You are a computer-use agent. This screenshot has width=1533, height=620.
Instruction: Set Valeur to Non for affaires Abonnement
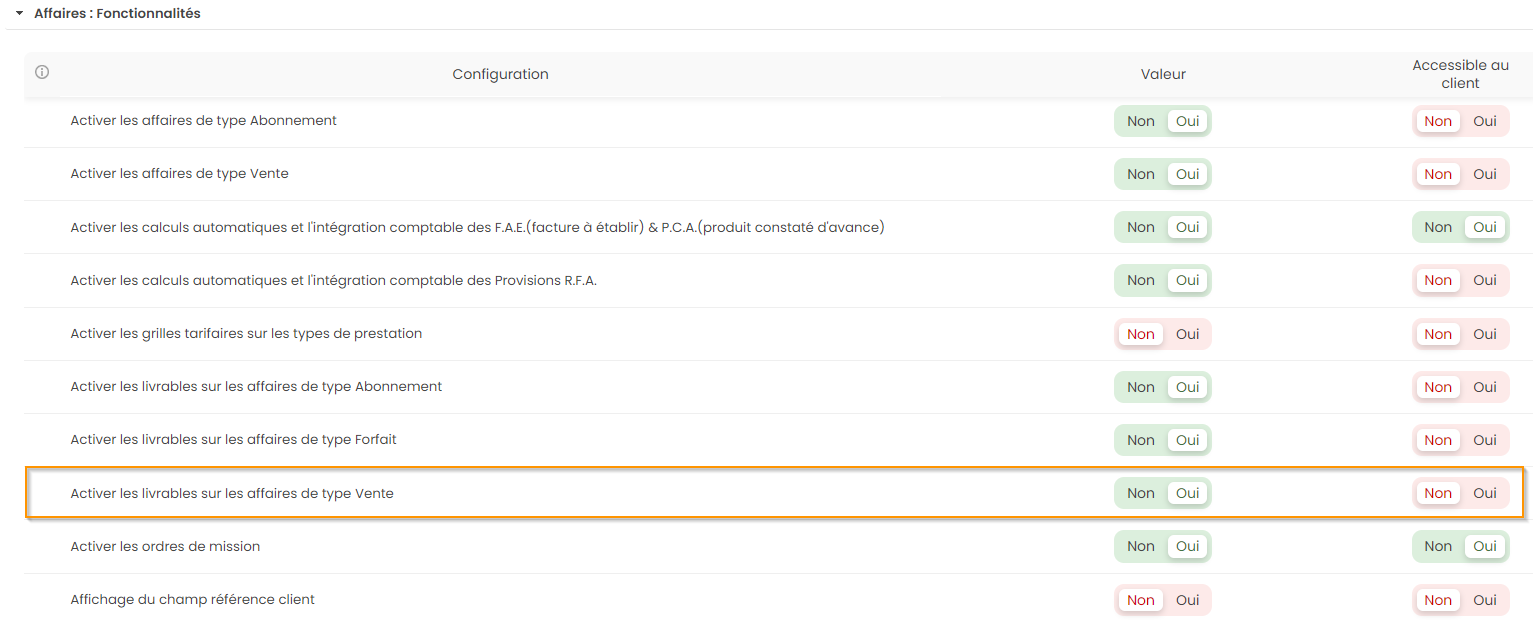click(x=1140, y=121)
